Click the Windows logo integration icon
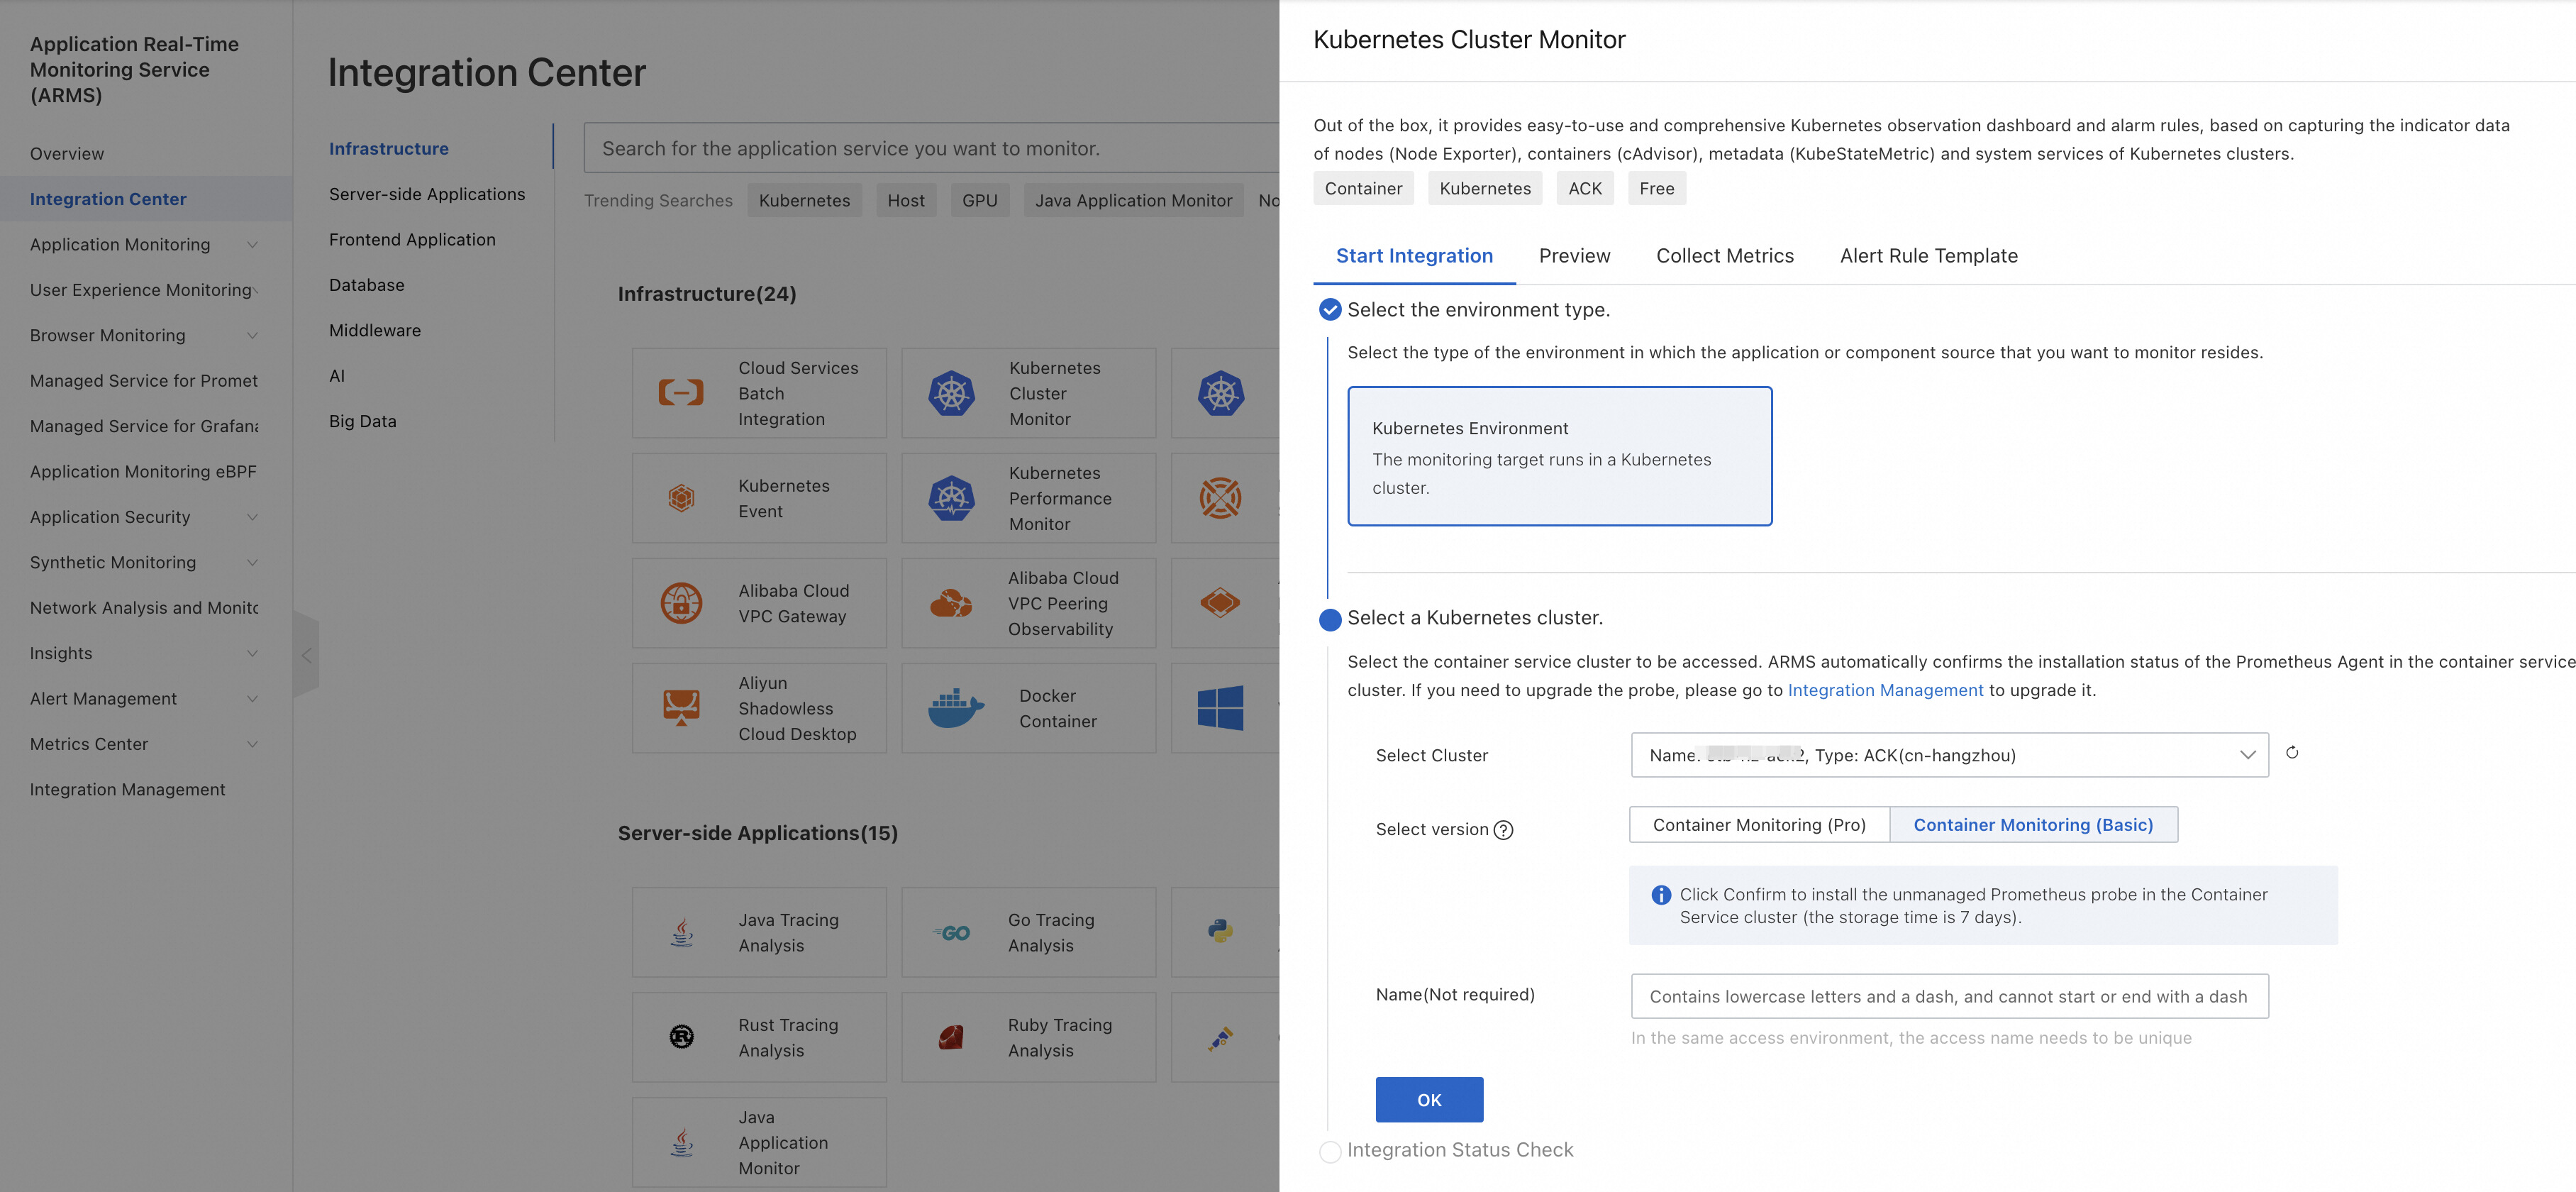The width and height of the screenshot is (2576, 1192). (x=1220, y=708)
